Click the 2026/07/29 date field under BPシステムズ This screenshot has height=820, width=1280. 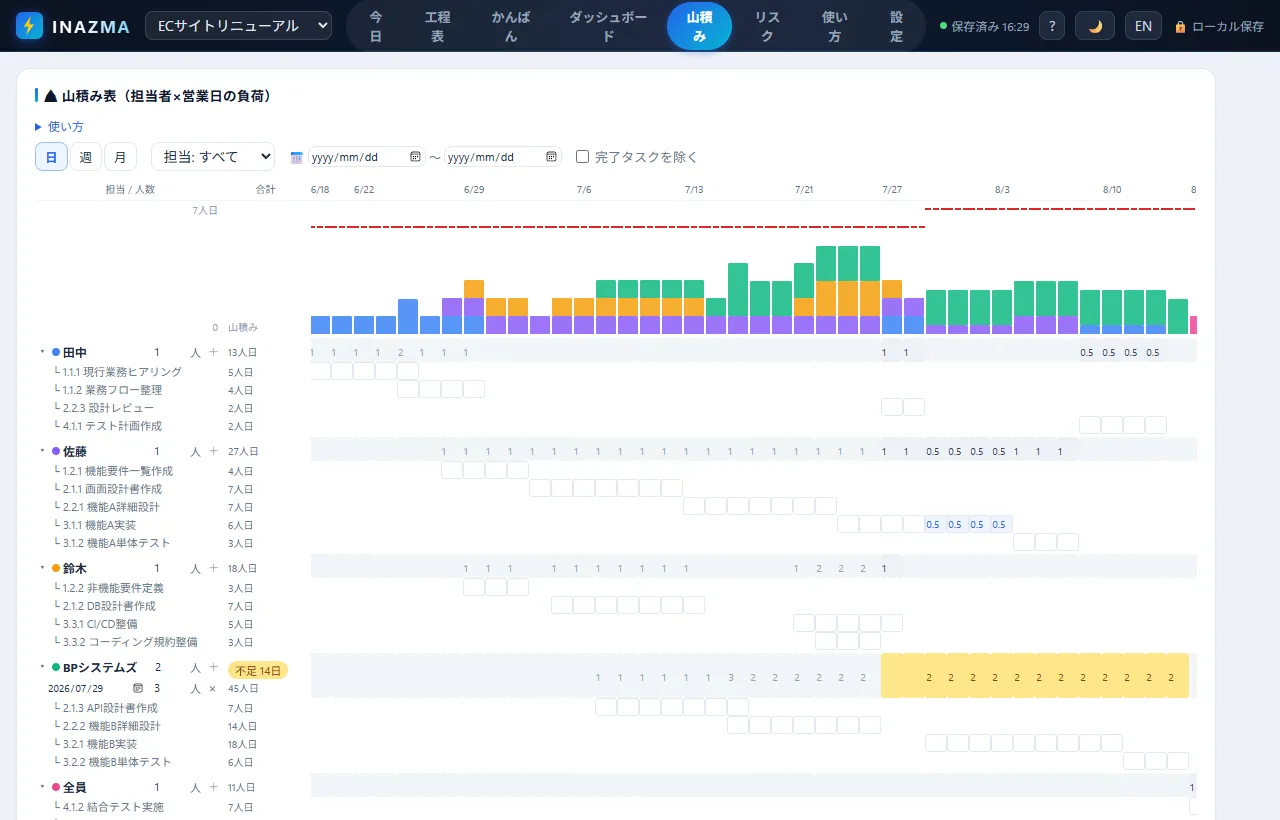[x=97, y=688]
